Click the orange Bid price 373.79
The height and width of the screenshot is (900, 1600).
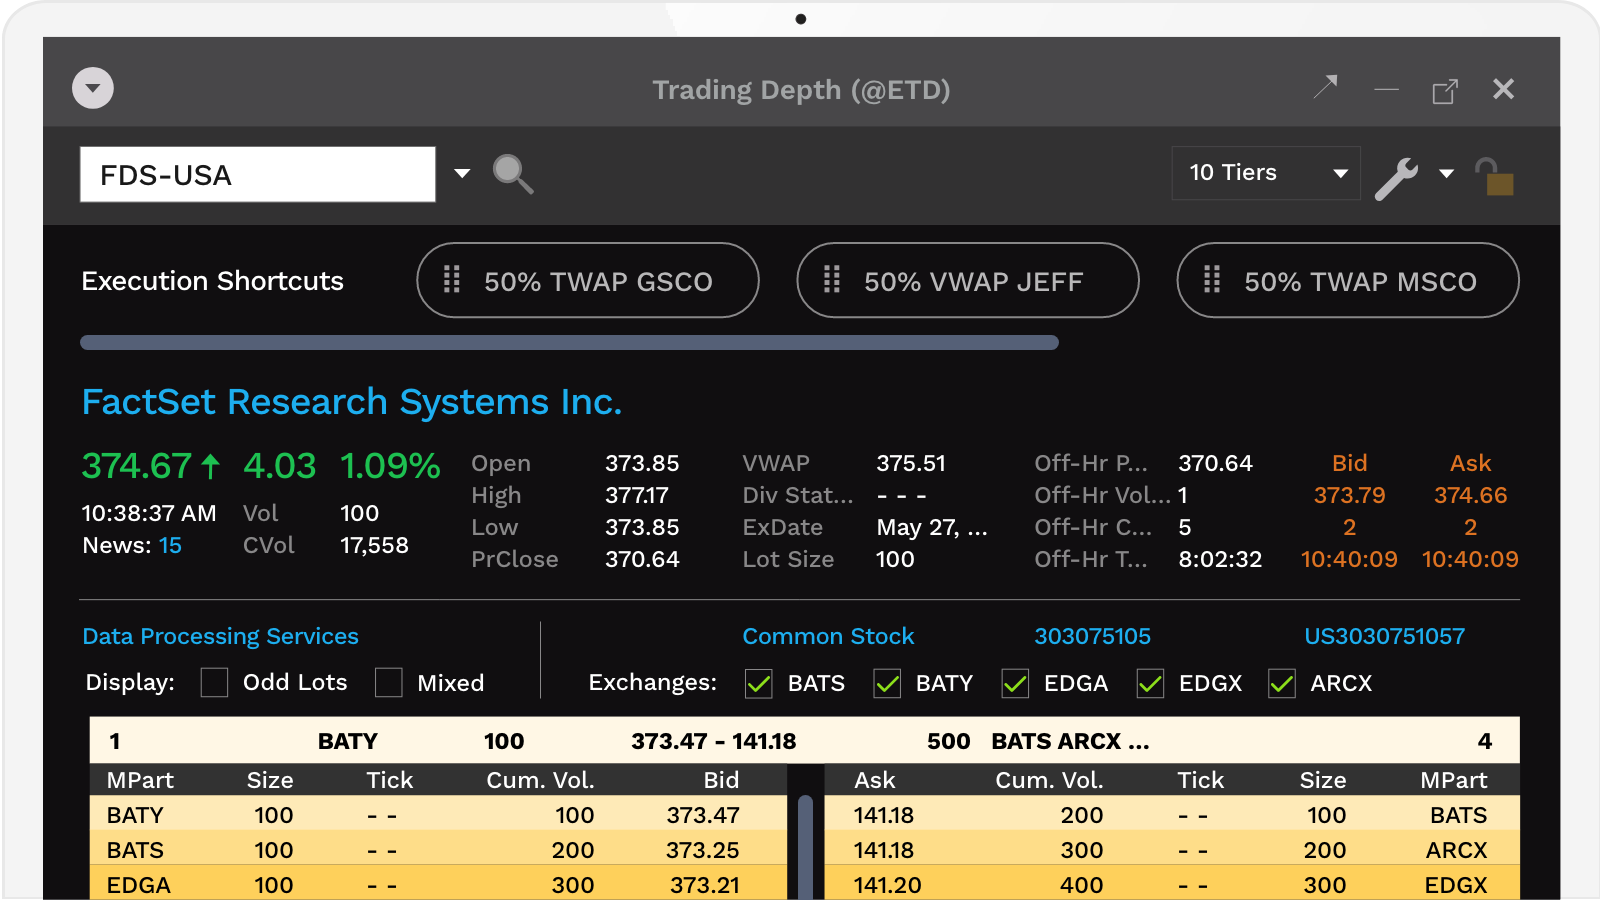1349,495
